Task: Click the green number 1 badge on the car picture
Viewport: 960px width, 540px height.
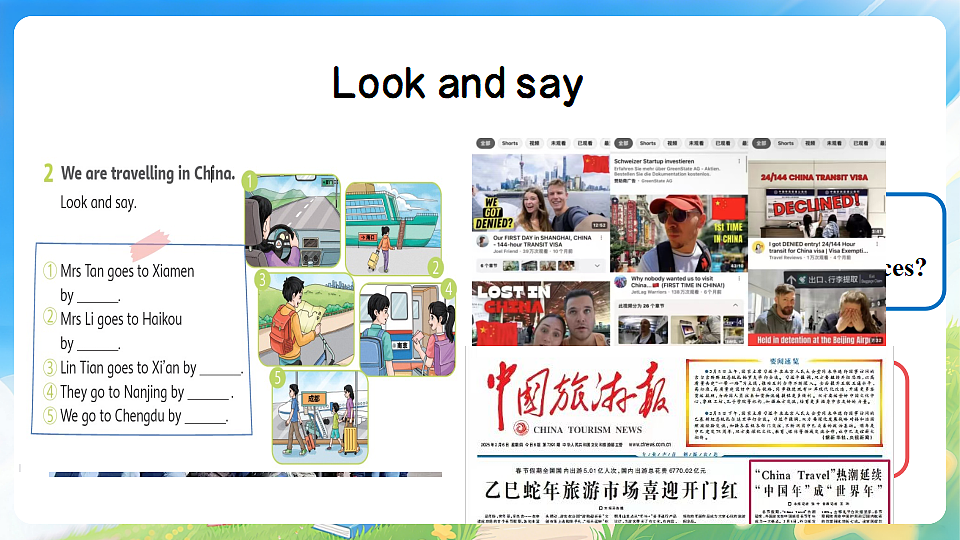Action: click(250, 181)
